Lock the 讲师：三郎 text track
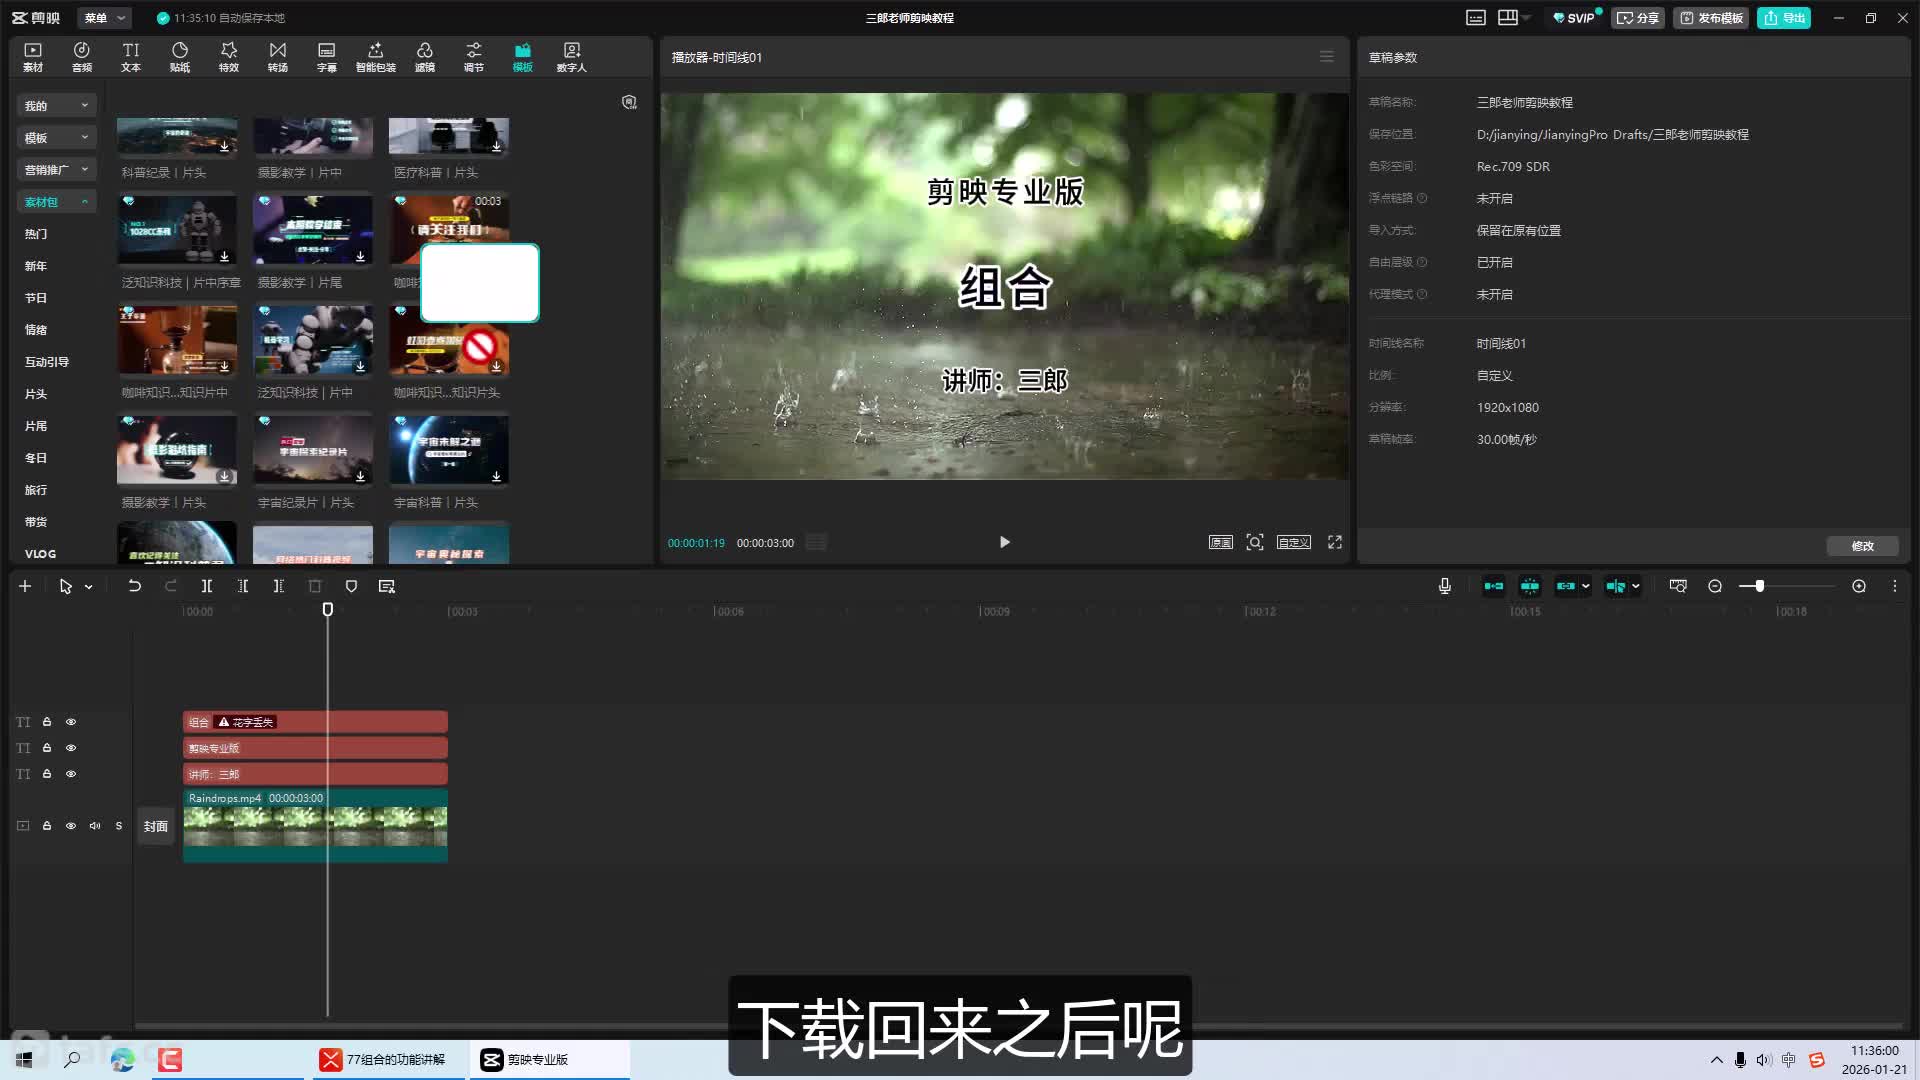The width and height of the screenshot is (1920, 1080). (47, 774)
